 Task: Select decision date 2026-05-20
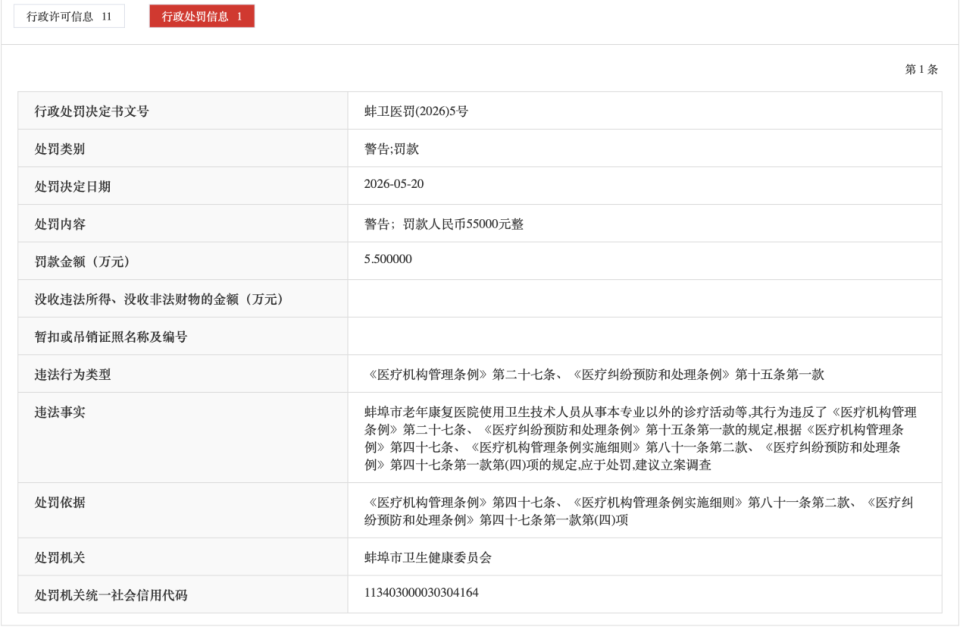(x=394, y=184)
